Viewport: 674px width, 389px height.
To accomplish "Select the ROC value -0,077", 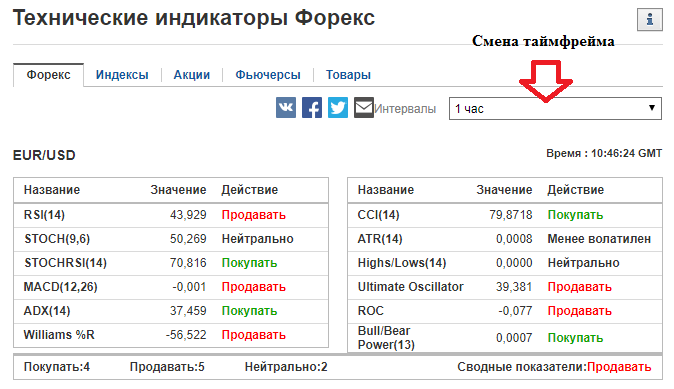I will 515,311.
